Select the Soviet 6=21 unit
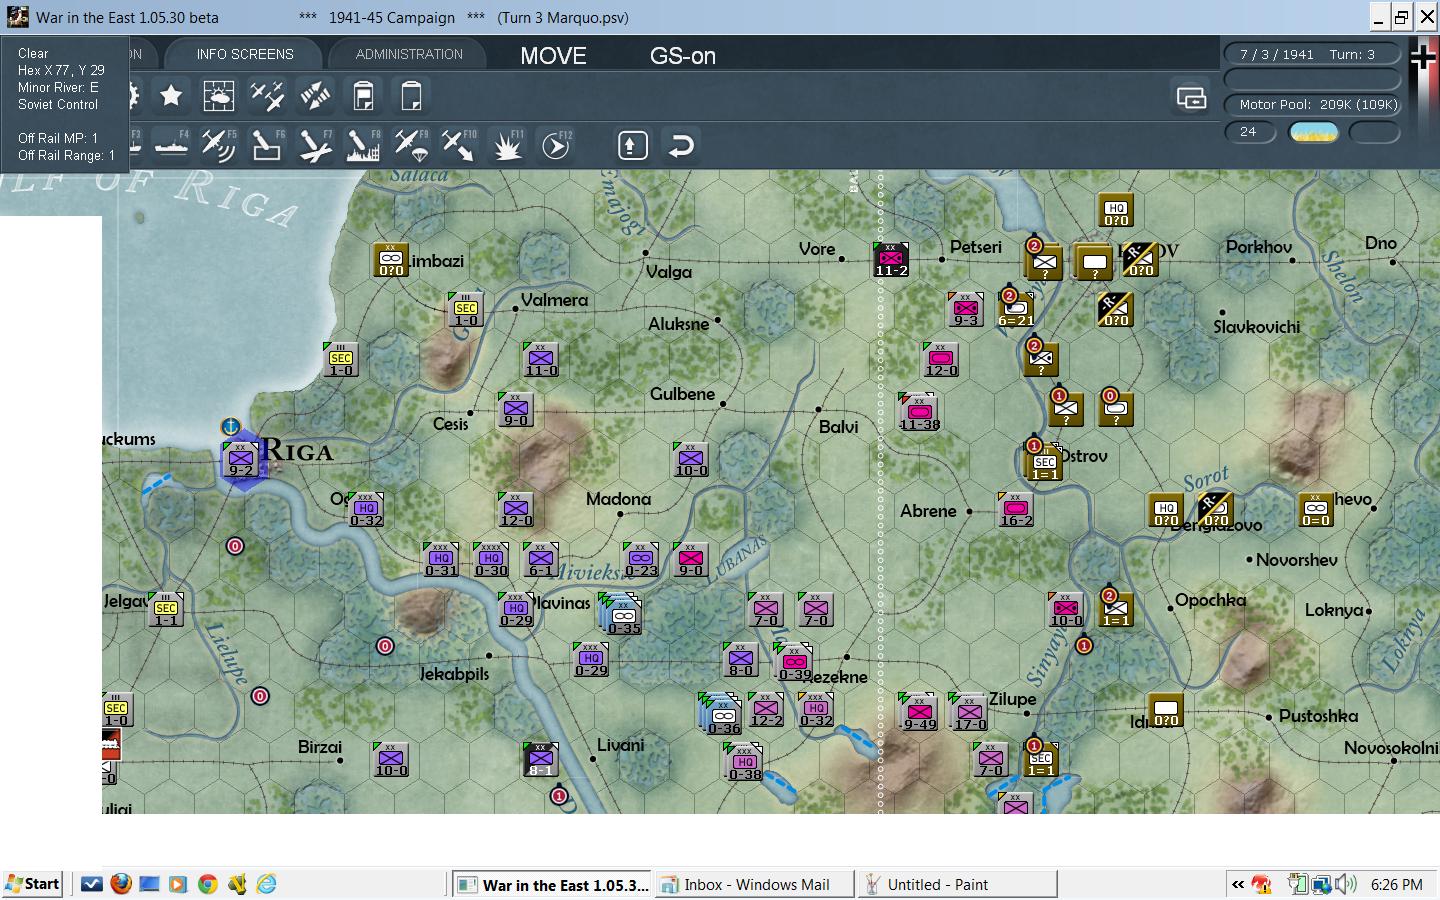The width and height of the screenshot is (1440, 900). click(x=1015, y=309)
